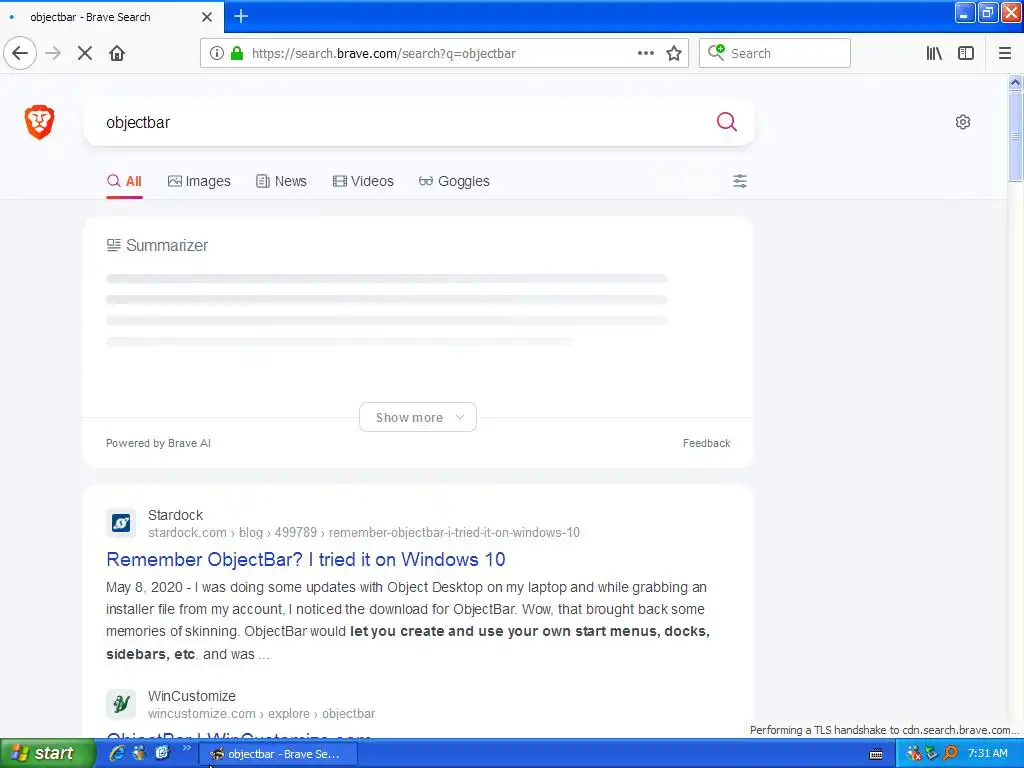1024x768 pixels.
Task: Click the orange magnifier tray icon
Action: click(950, 754)
